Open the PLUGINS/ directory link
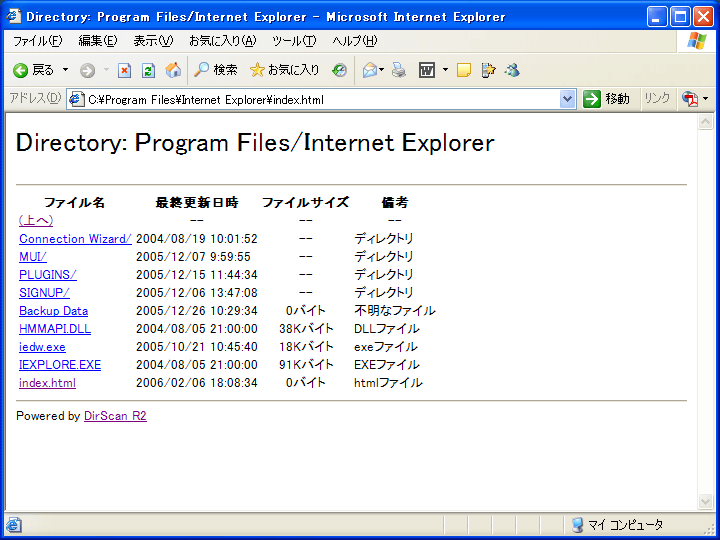This screenshot has height=540, width=720. (48, 275)
